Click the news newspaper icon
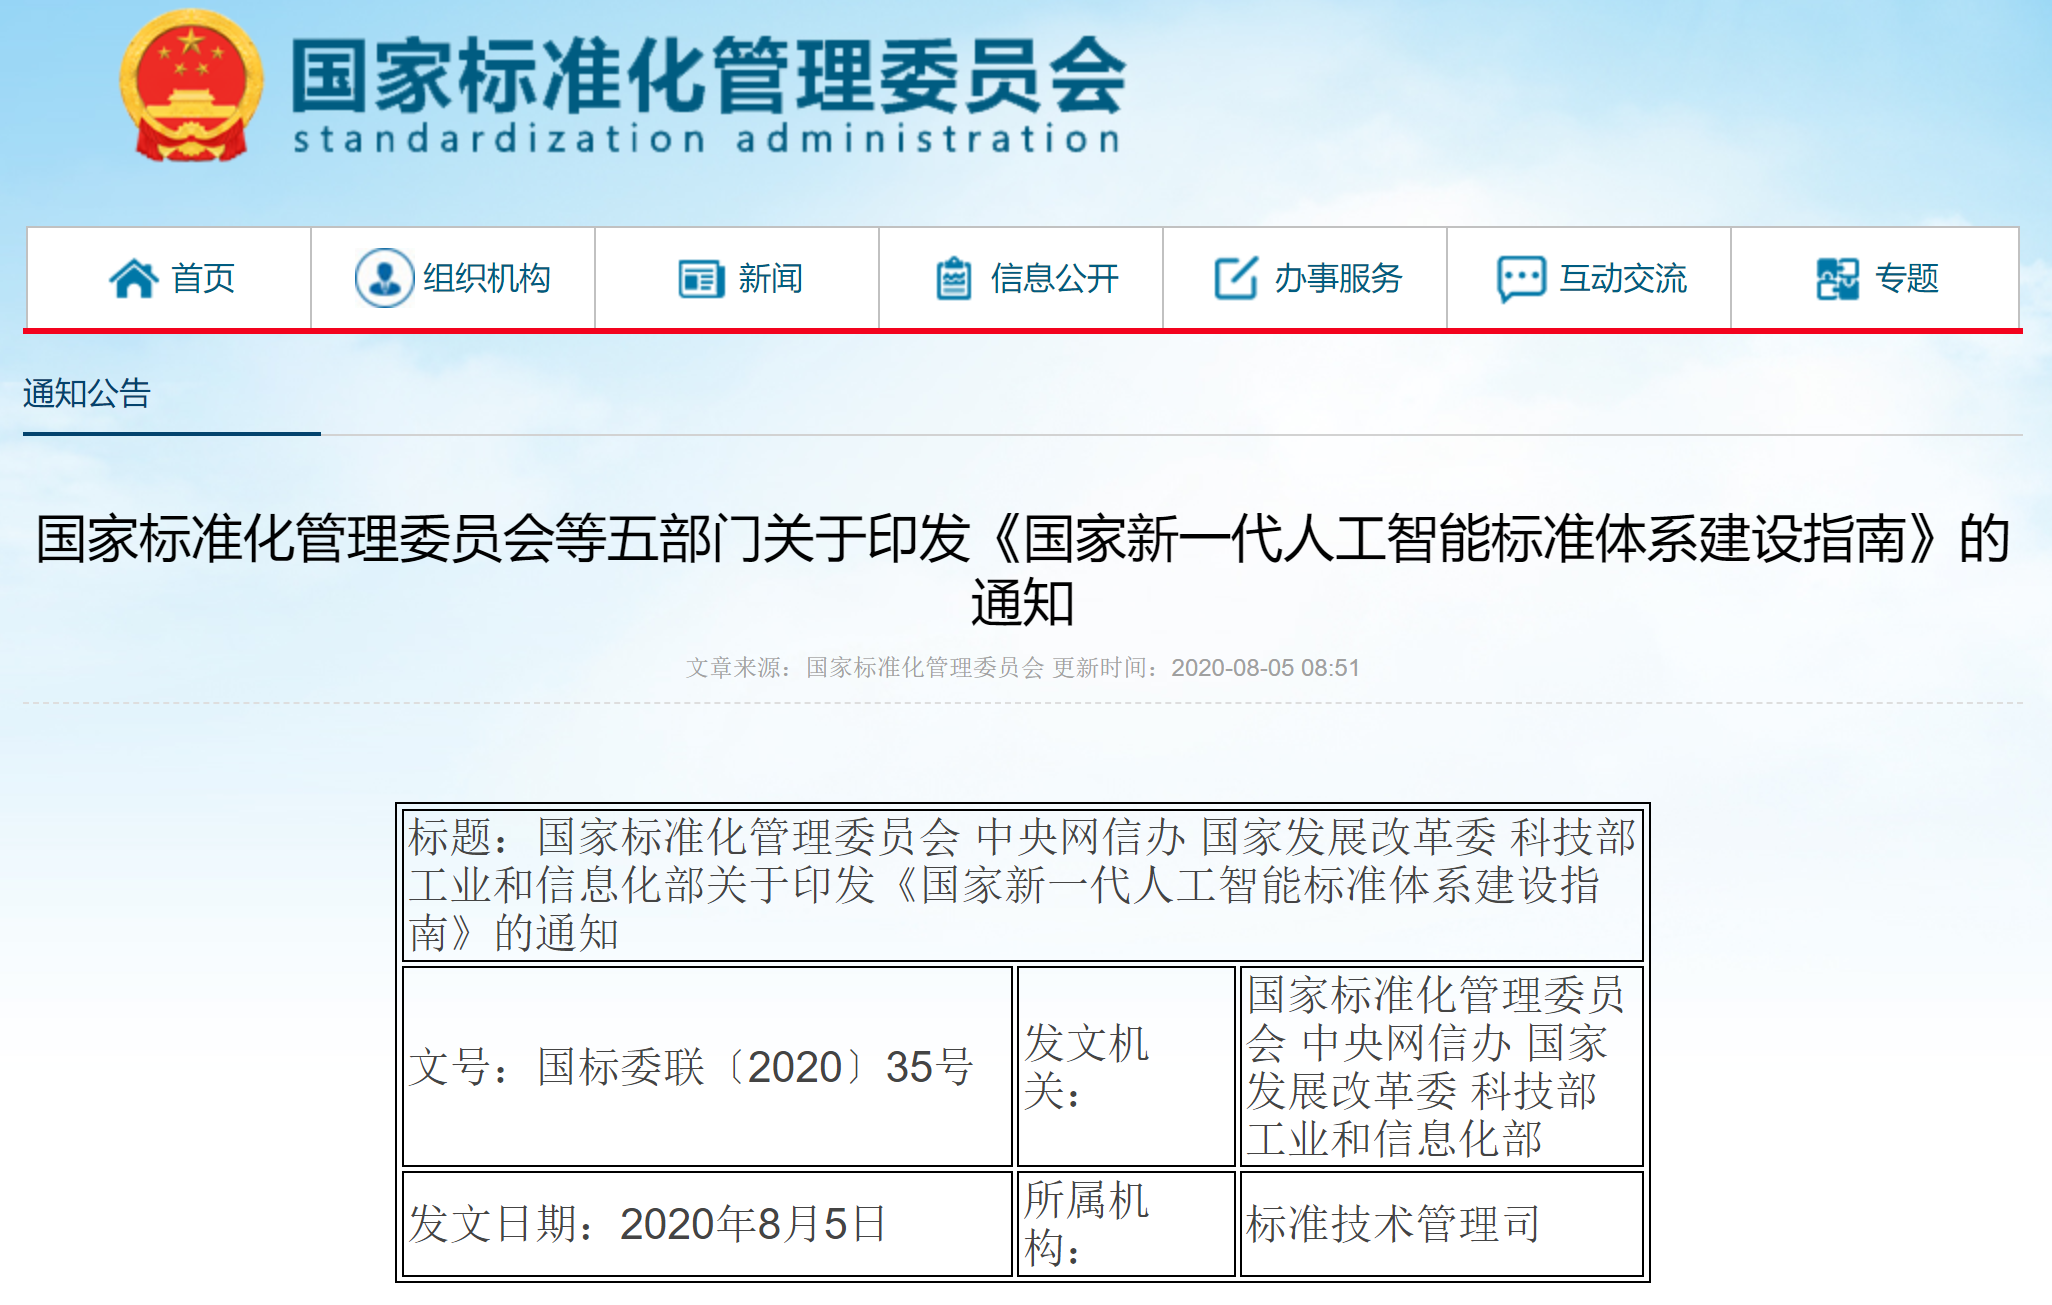The height and width of the screenshot is (1305, 2052). pos(700,278)
